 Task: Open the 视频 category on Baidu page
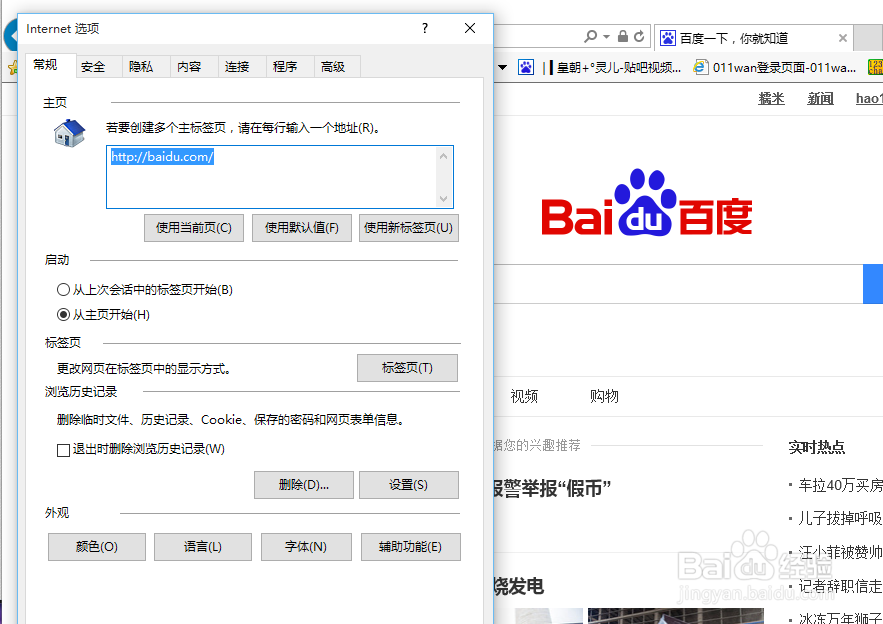(524, 396)
